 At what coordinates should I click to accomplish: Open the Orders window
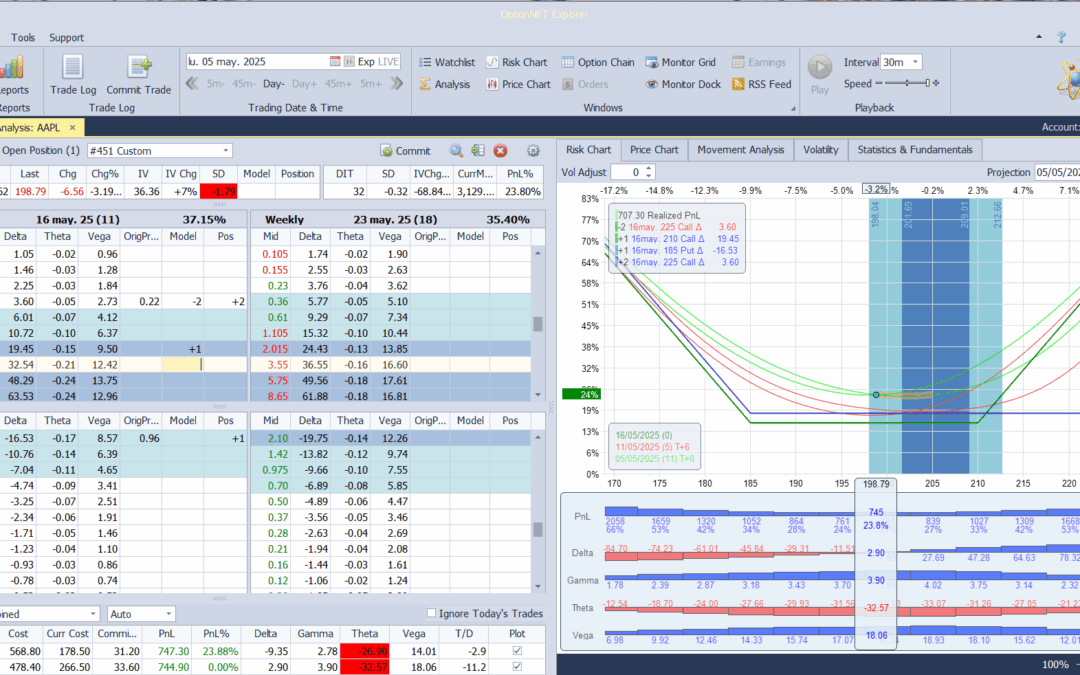coord(585,84)
